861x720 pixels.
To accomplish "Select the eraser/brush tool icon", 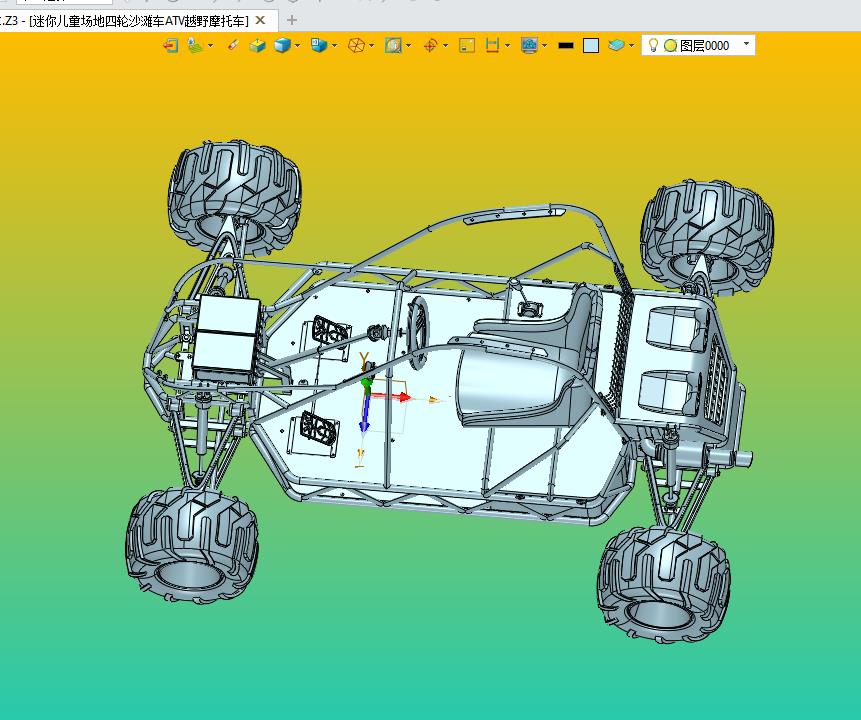I will pyautogui.click(x=233, y=45).
